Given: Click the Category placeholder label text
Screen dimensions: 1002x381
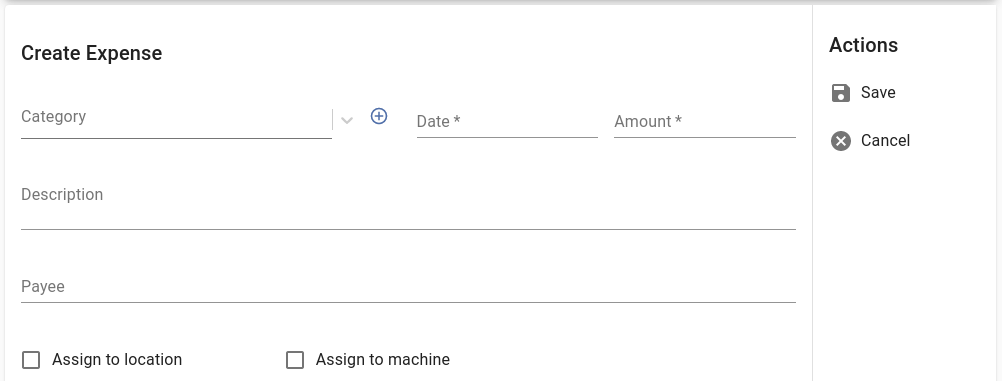Looking at the screenshot, I should click(54, 116).
